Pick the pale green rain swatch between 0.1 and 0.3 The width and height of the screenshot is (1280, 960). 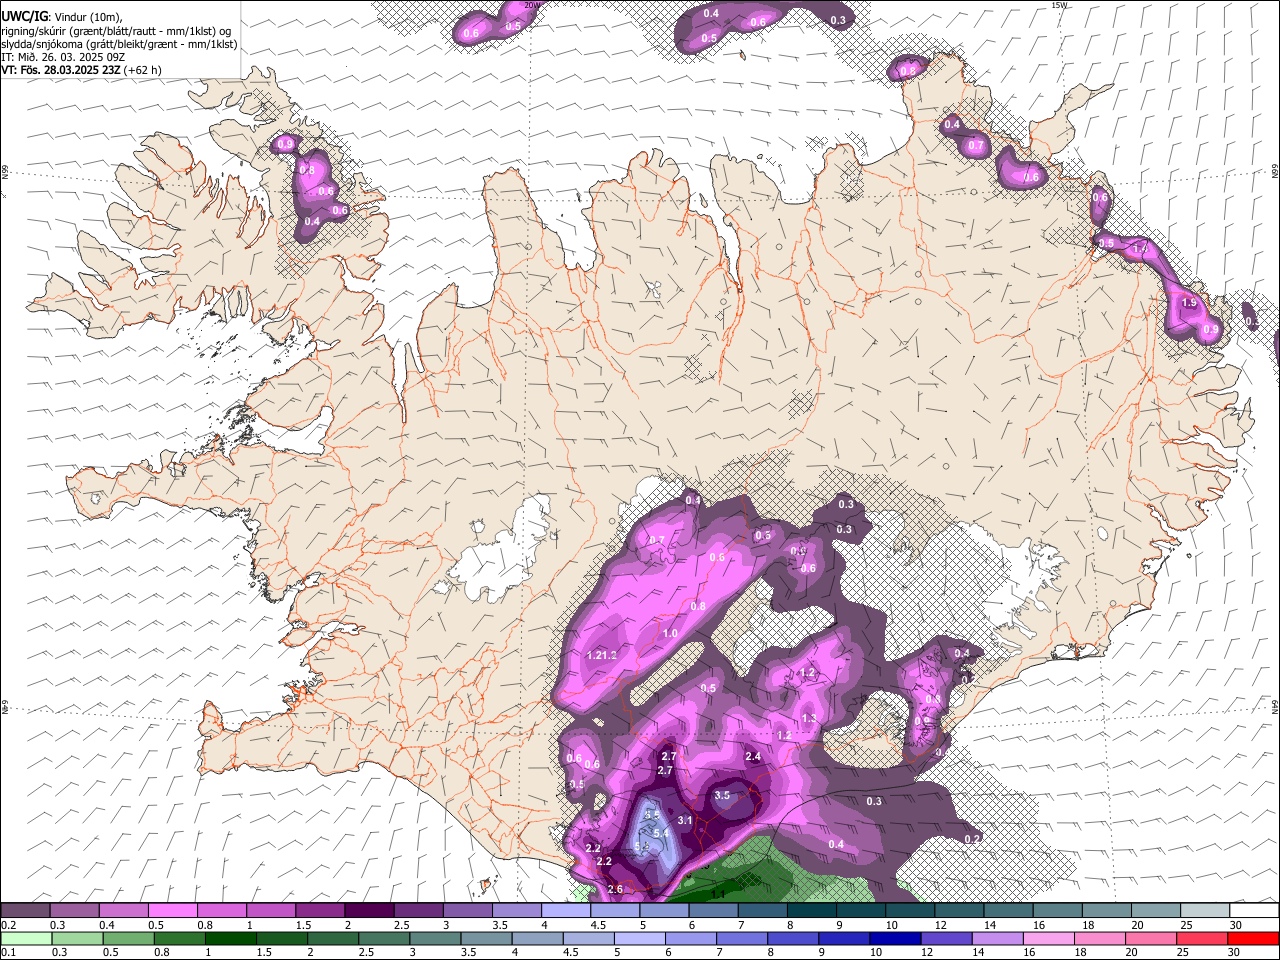tap(26, 938)
